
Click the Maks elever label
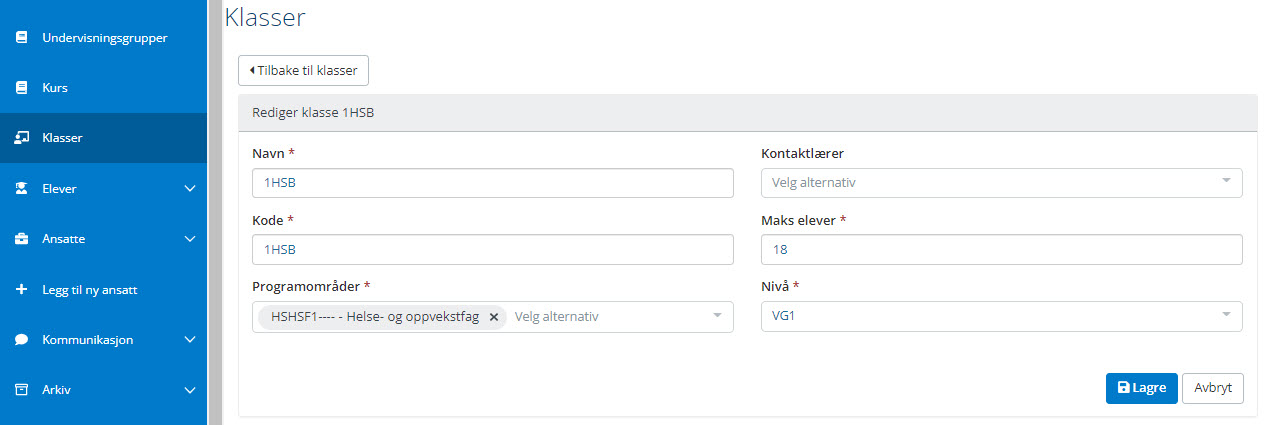(804, 219)
